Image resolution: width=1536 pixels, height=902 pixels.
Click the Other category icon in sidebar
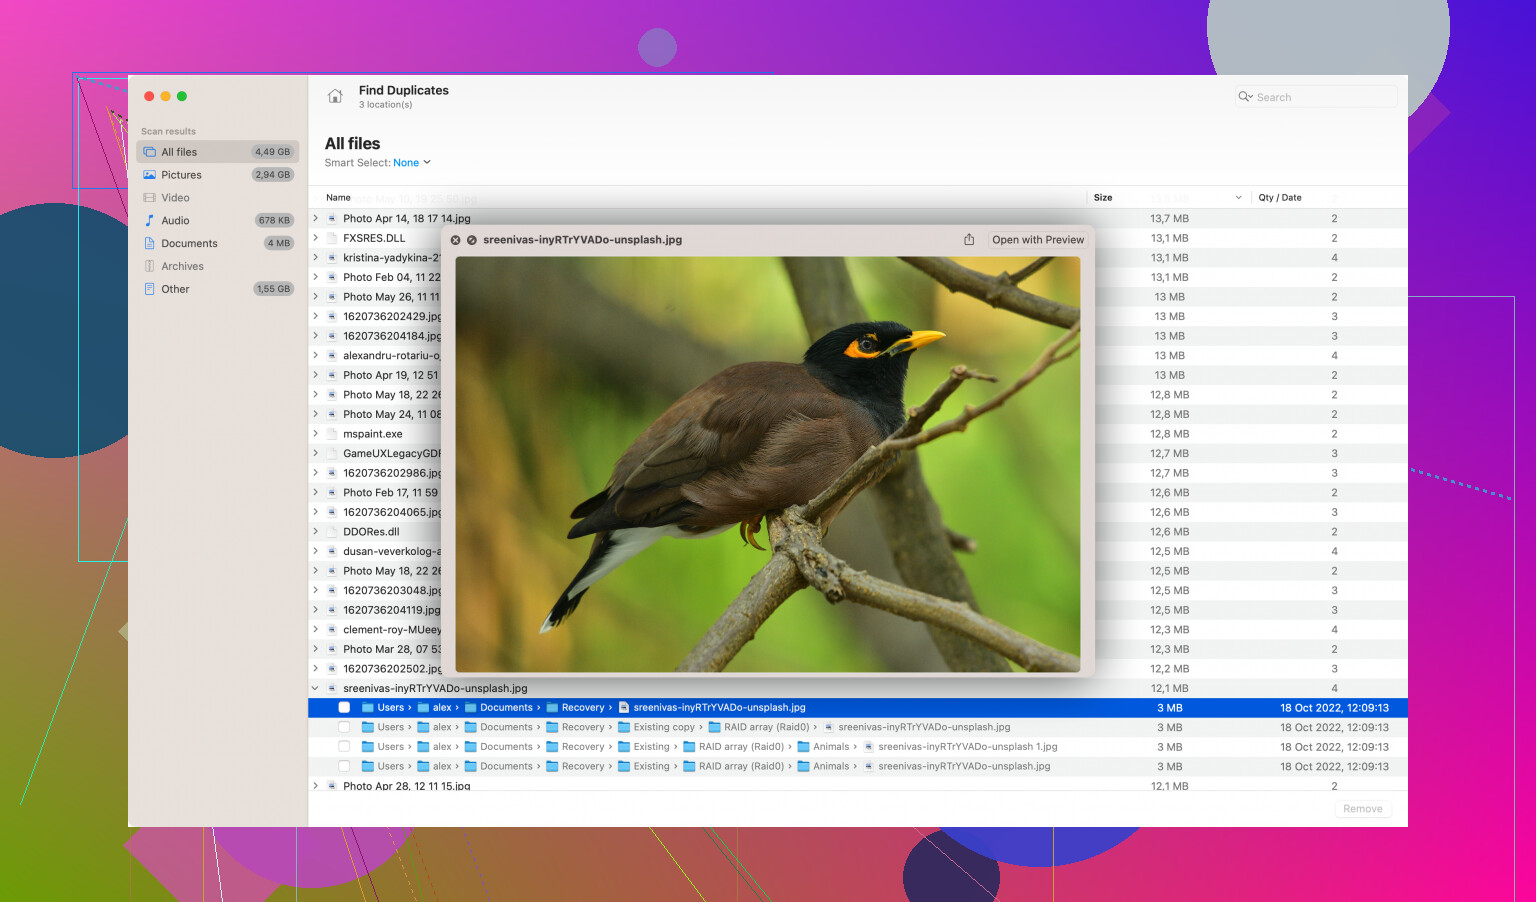pyautogui.click(x=150, y=289)
